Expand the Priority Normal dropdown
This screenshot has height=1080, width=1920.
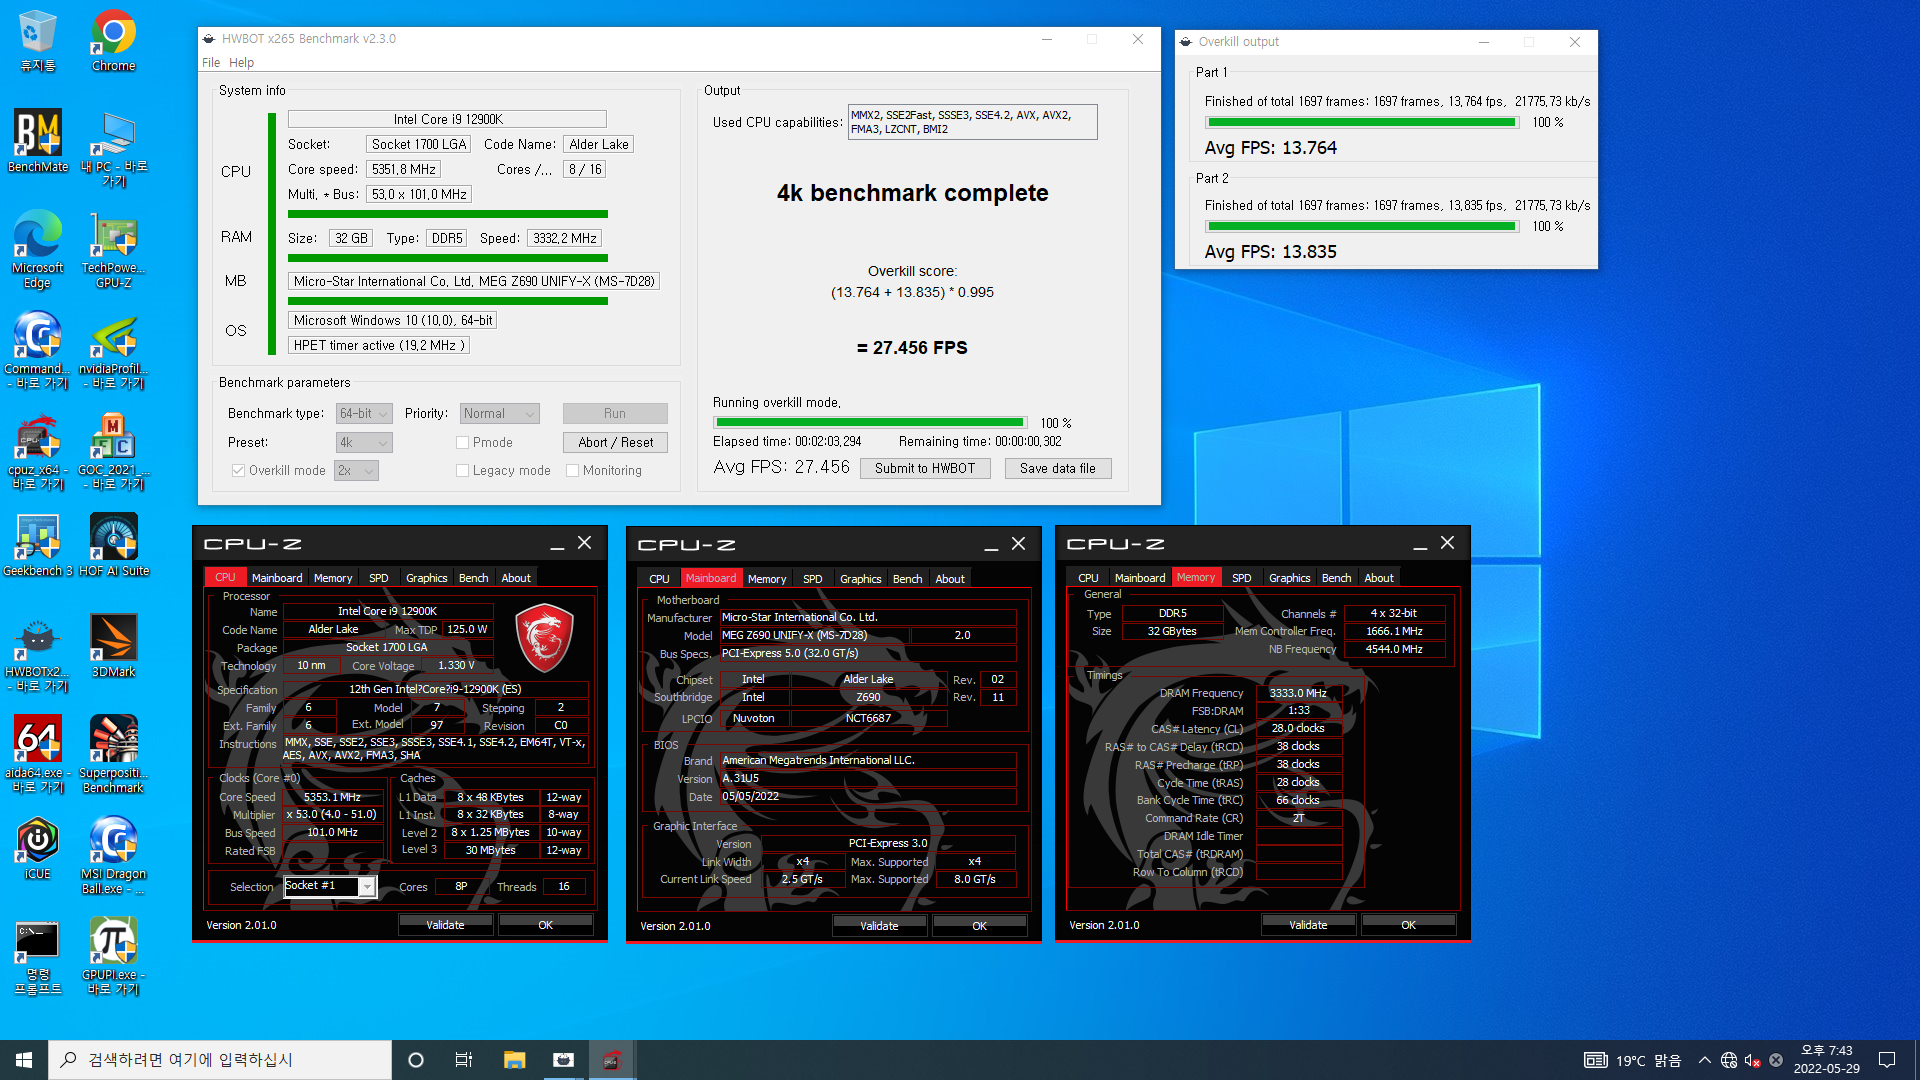tap(500, 414)
